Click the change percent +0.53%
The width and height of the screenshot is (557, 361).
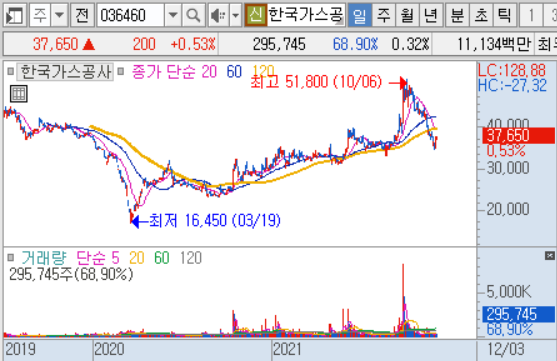click(x=193, y=44)
